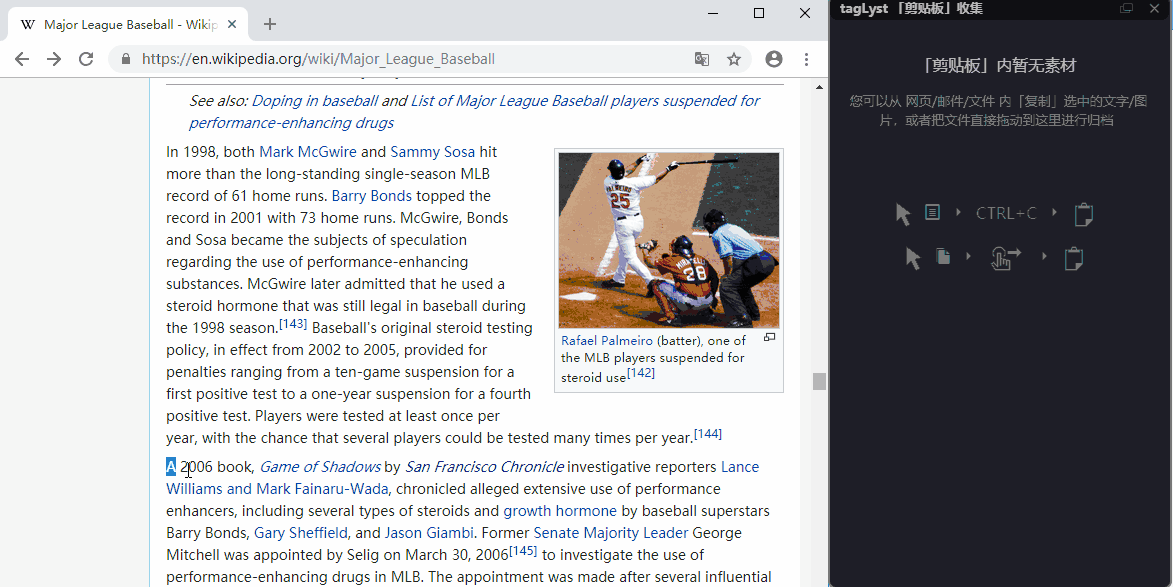Open Game of Shadows book link
1173x587 pixels.
319,467
